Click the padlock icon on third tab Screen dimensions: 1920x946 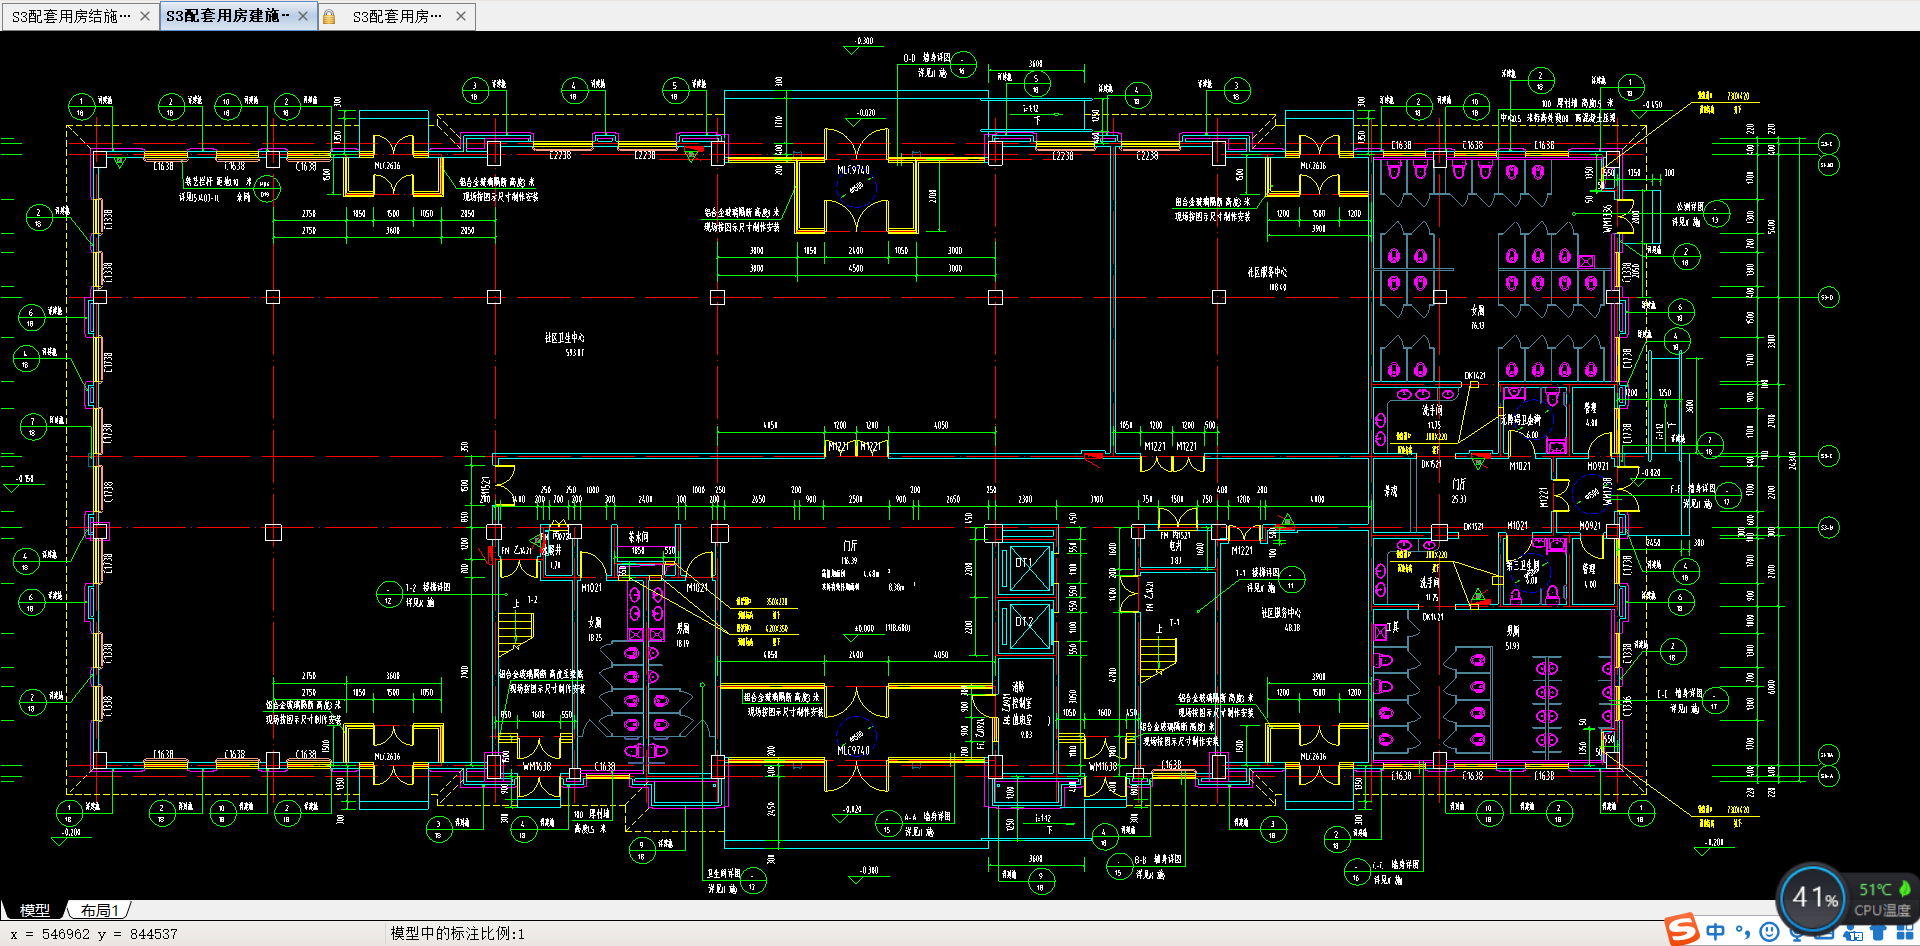329,17
